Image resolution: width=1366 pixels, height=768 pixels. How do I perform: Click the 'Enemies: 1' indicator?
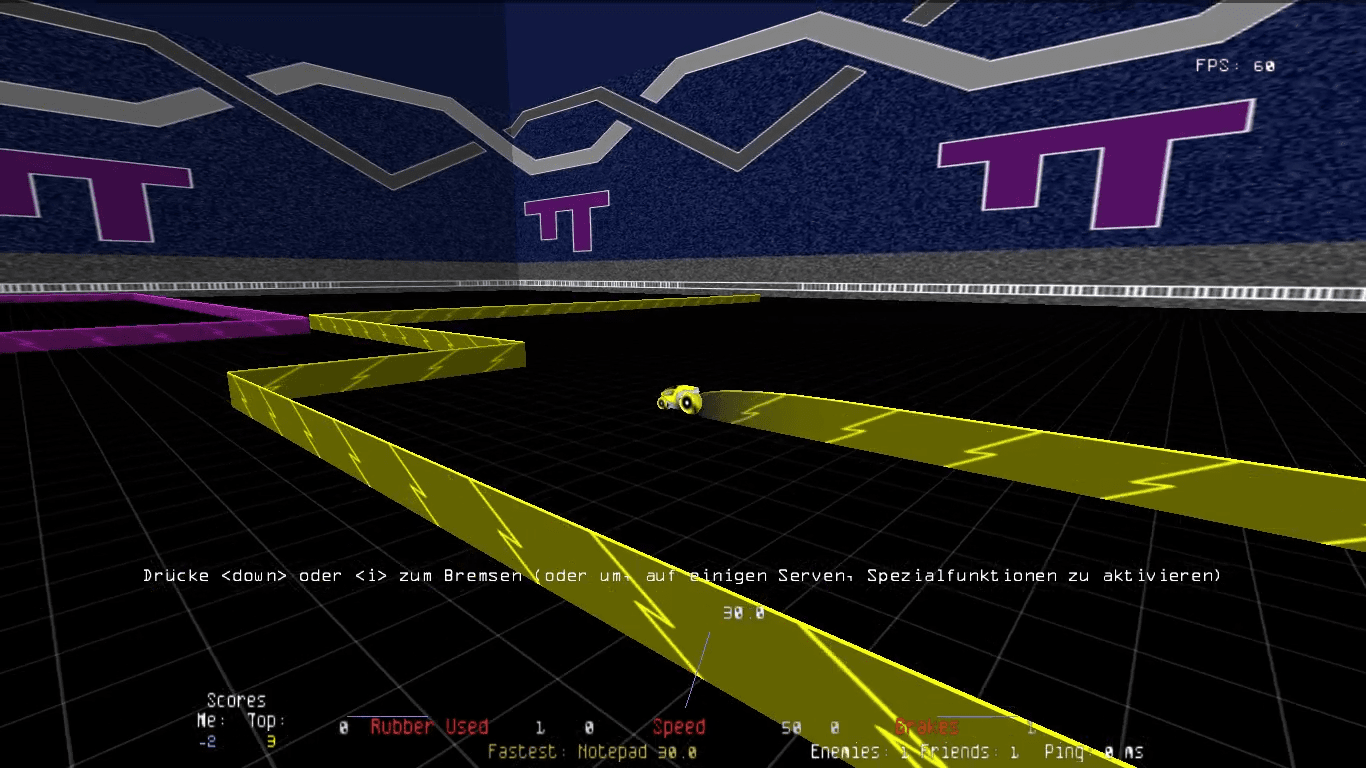click(859, 752)
